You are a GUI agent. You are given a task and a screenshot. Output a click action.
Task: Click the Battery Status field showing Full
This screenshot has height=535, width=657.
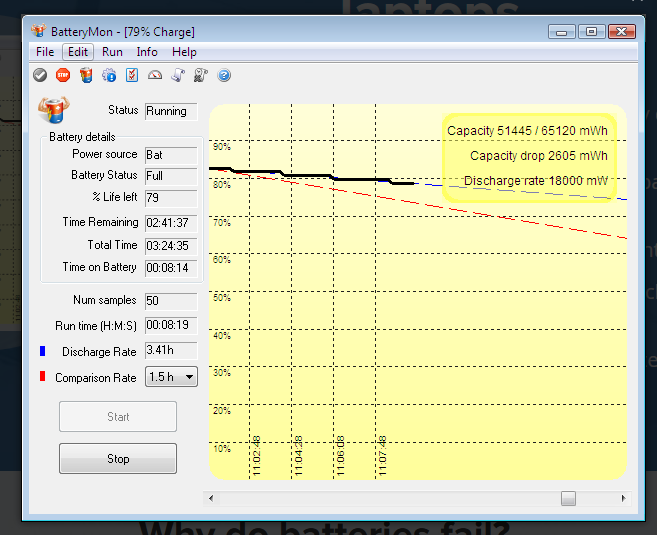171,176
